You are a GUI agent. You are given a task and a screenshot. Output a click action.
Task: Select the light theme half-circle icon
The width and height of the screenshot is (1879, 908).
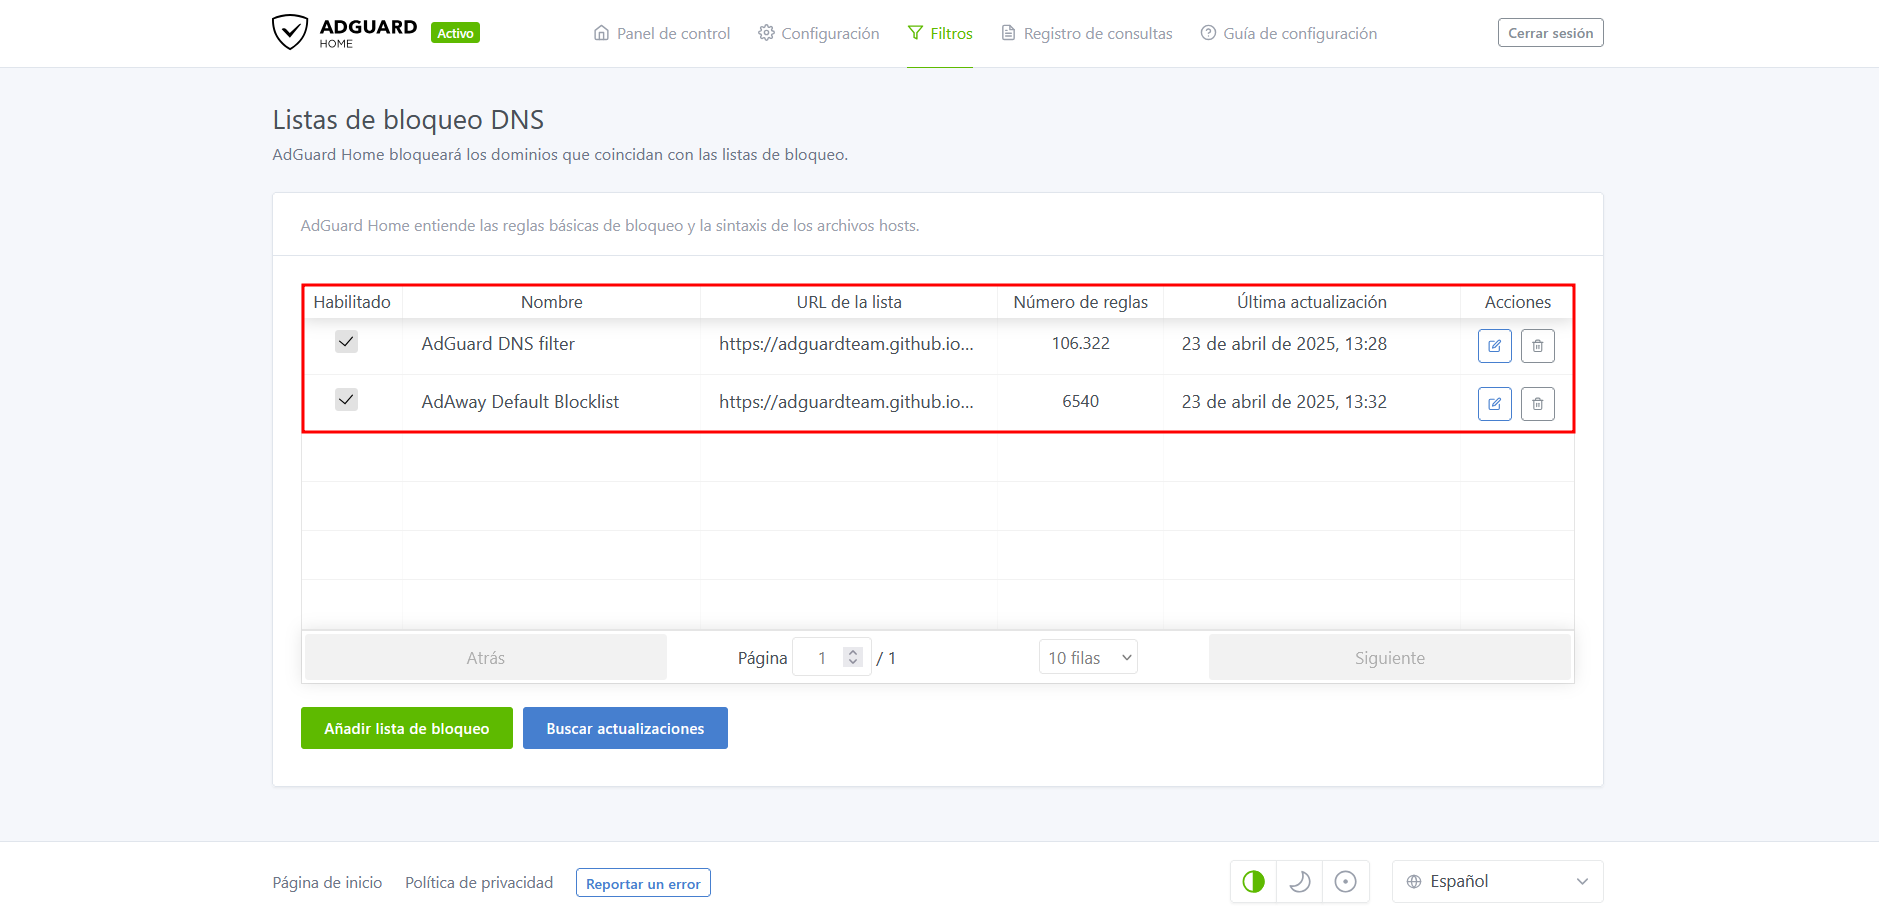point(1253,882)
